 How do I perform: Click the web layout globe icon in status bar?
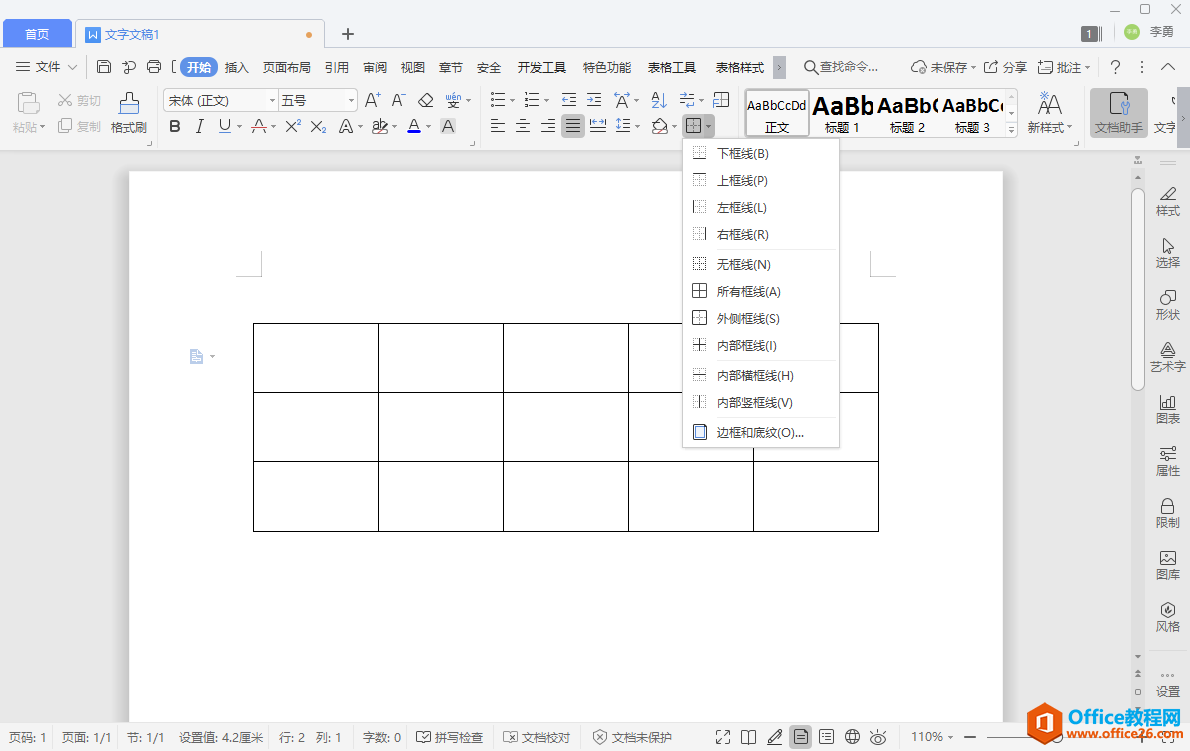tap(852, 737)
